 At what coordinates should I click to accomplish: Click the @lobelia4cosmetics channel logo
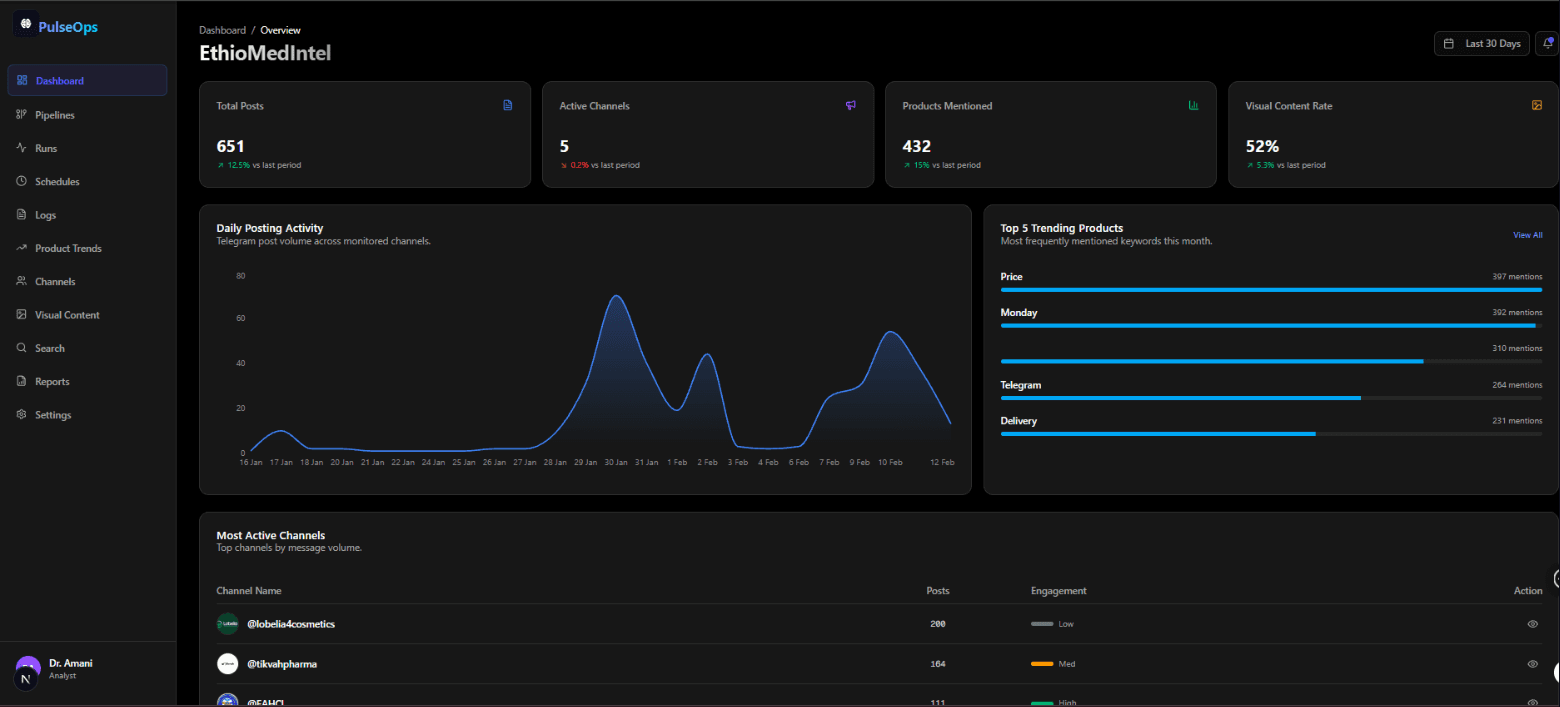pyautogui.click(x=228, y=624)
